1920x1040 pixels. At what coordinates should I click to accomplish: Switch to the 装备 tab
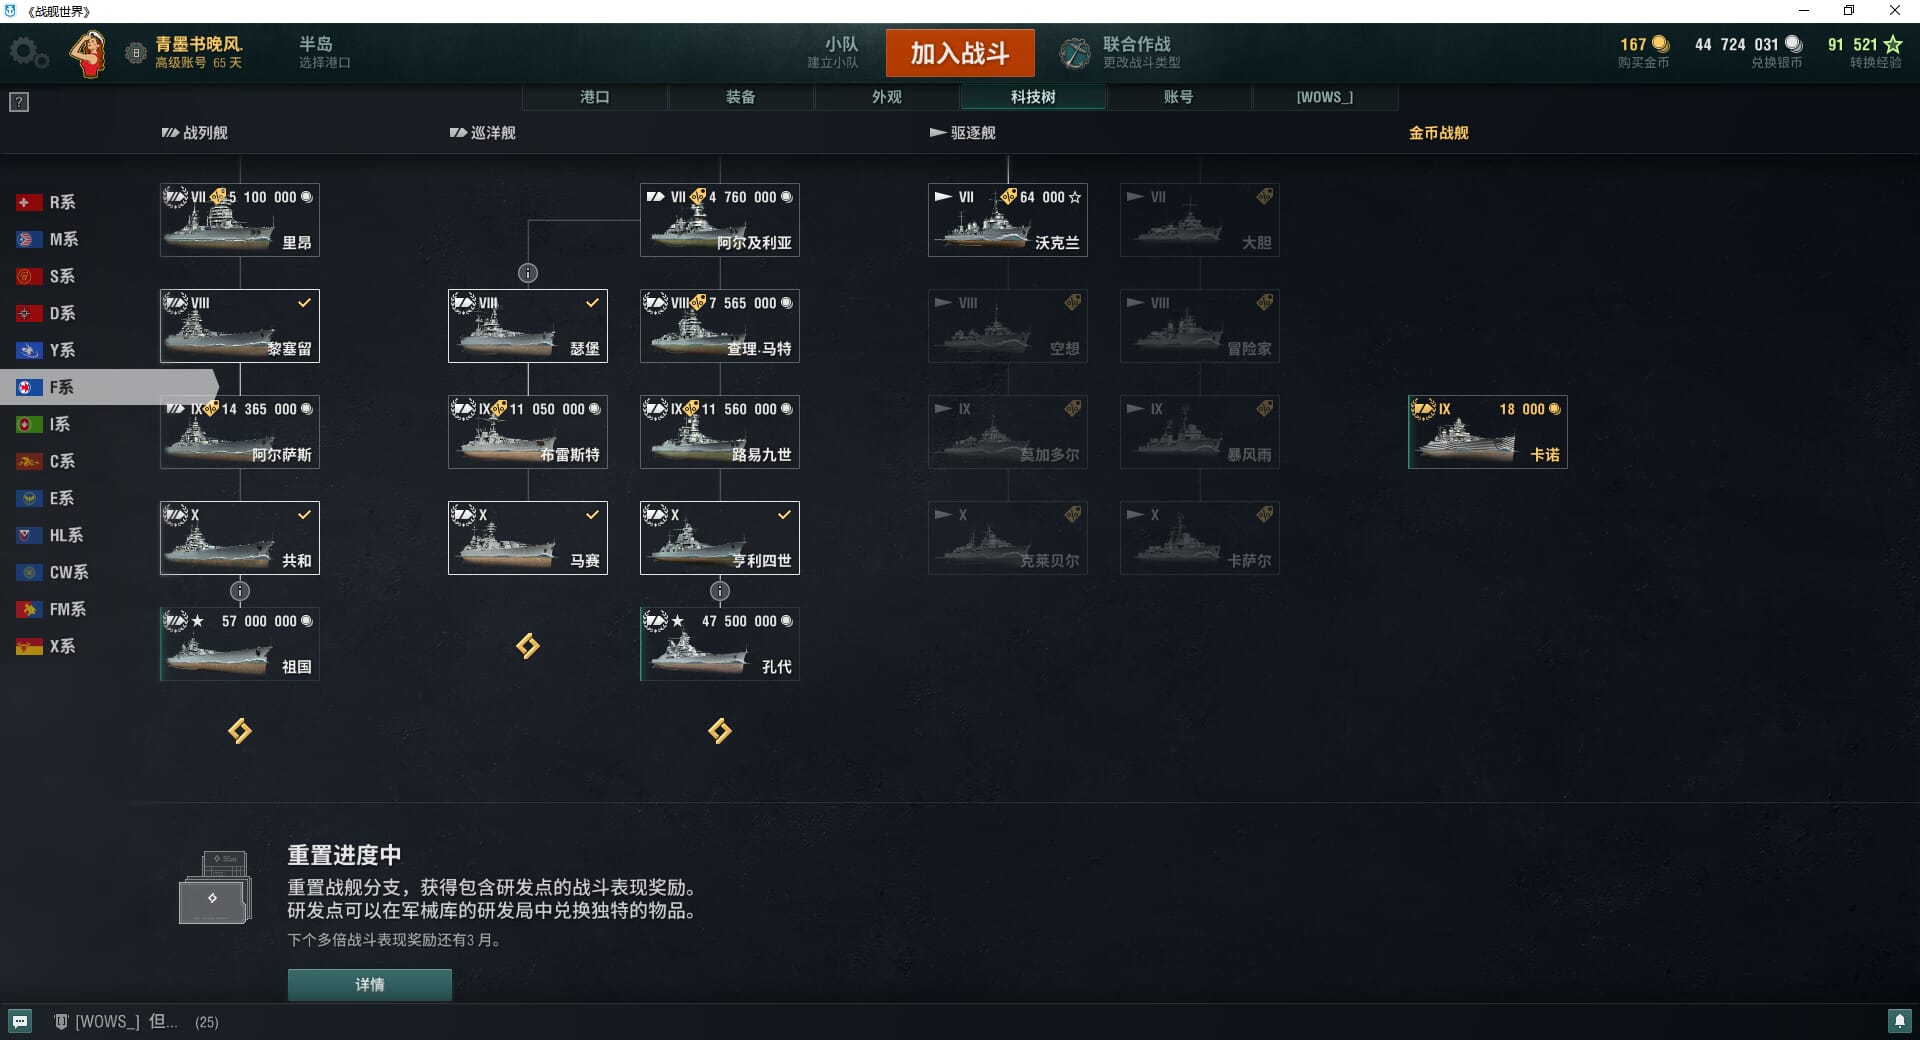[741, 97]
